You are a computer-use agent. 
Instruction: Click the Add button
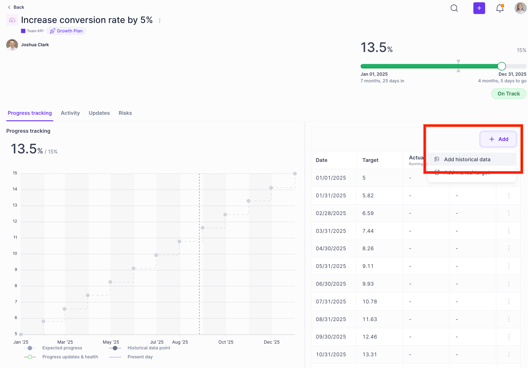tap(498, 139)
